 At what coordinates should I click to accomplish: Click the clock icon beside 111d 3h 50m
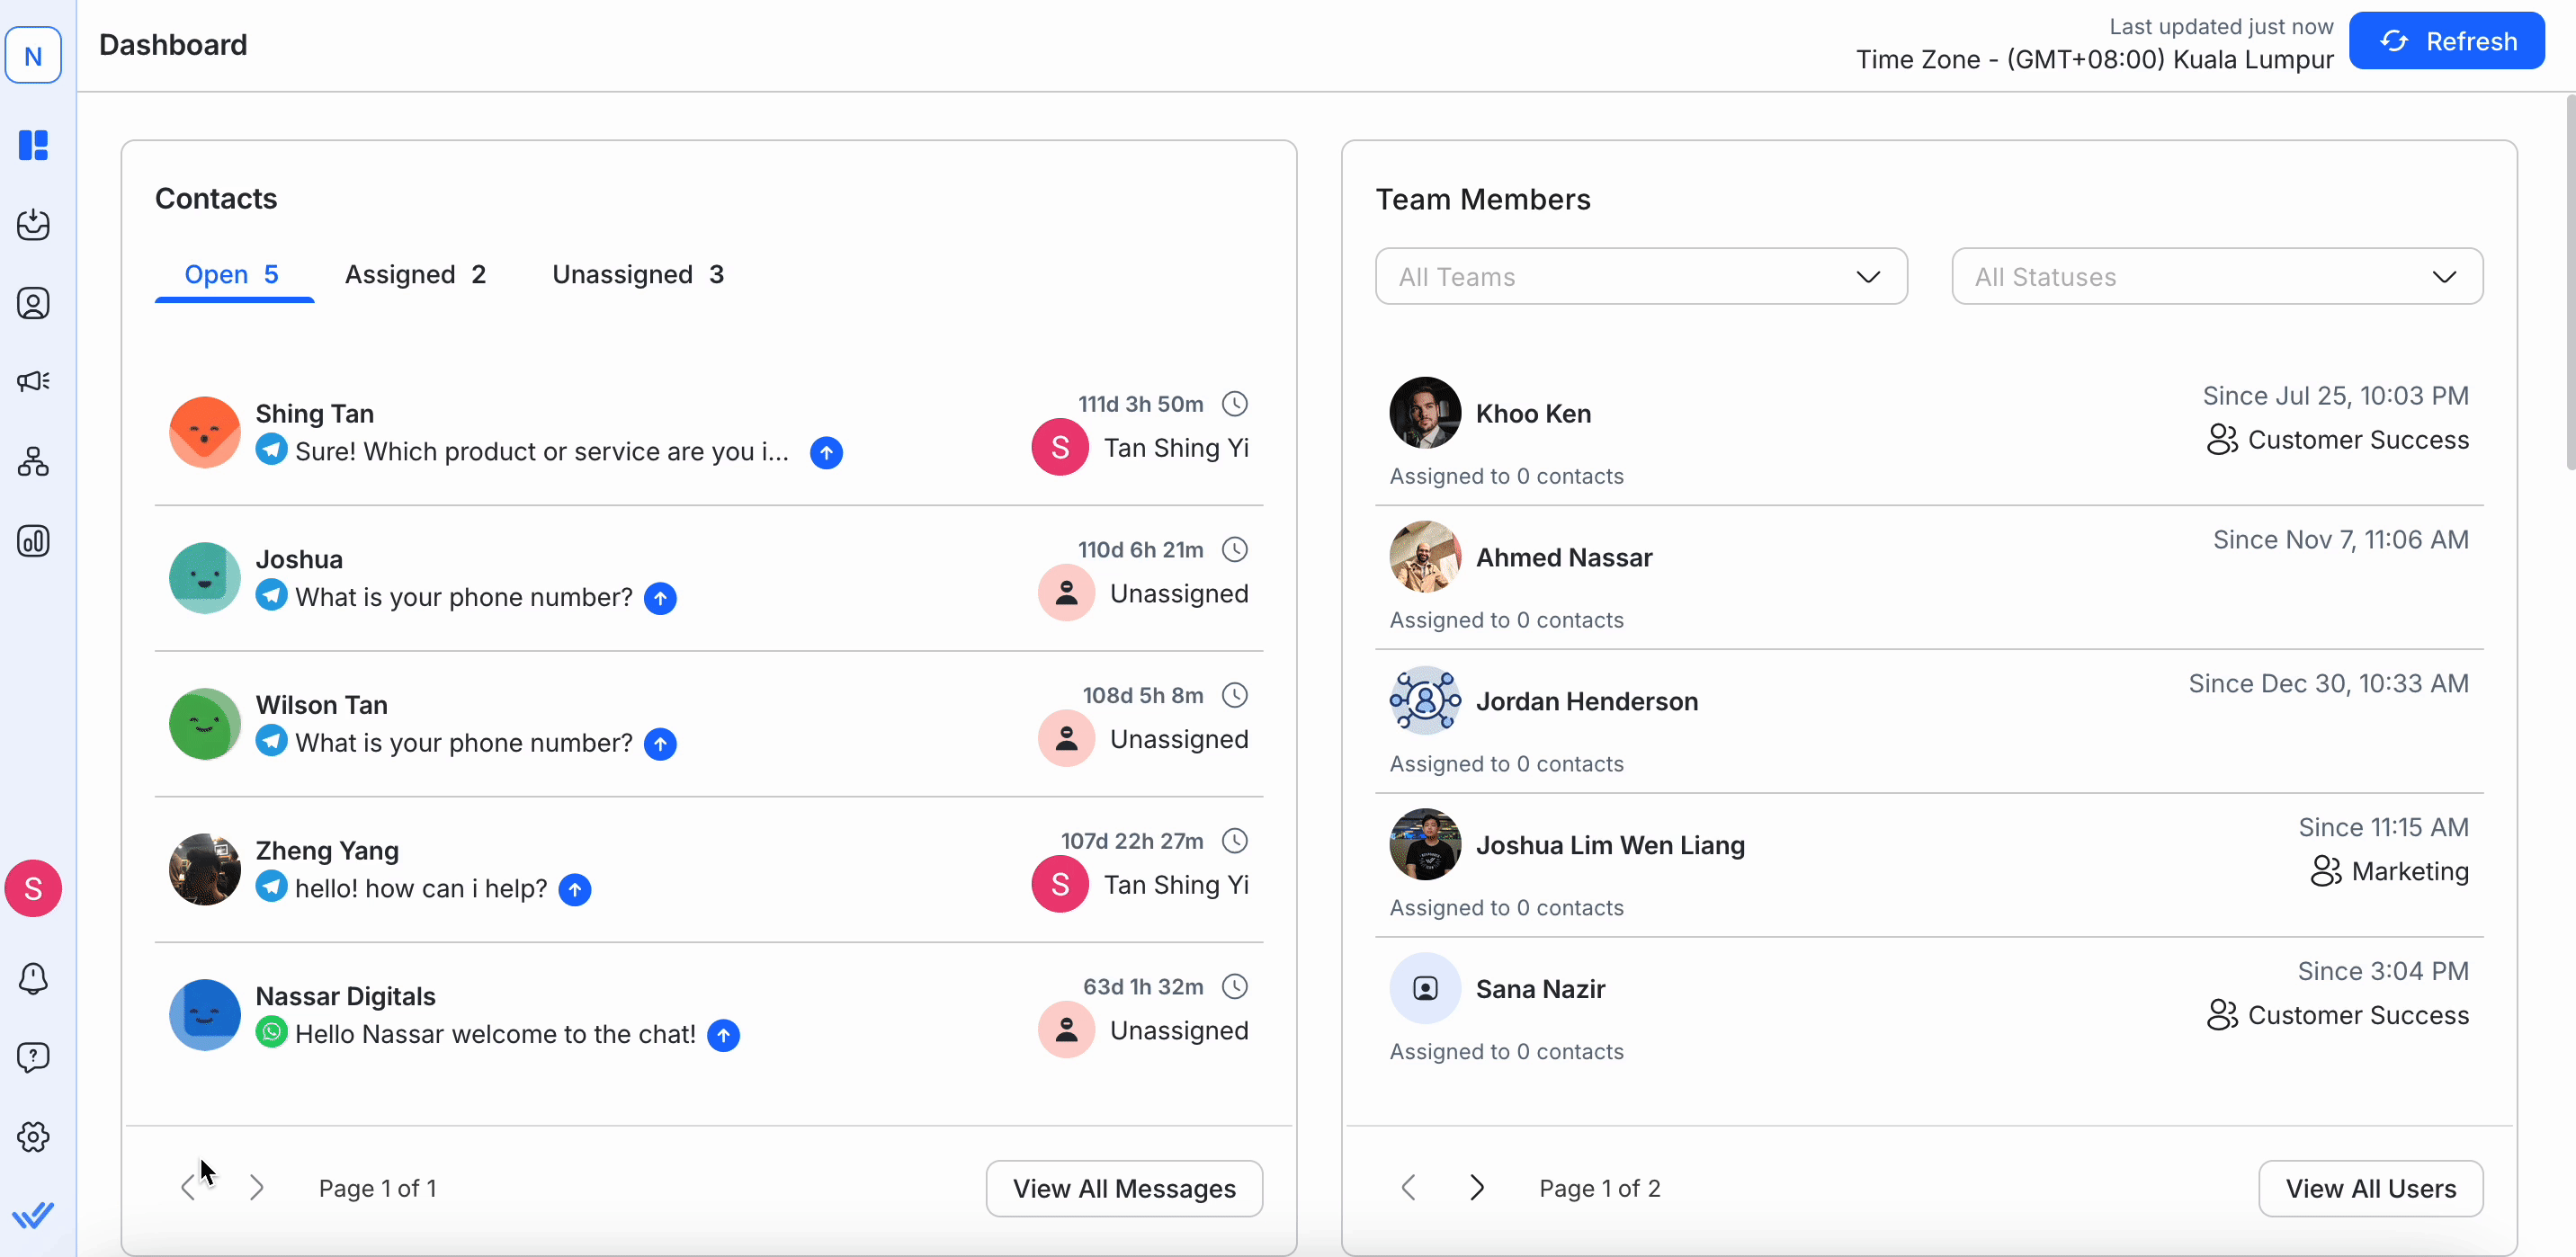[x=1235, y=404]
